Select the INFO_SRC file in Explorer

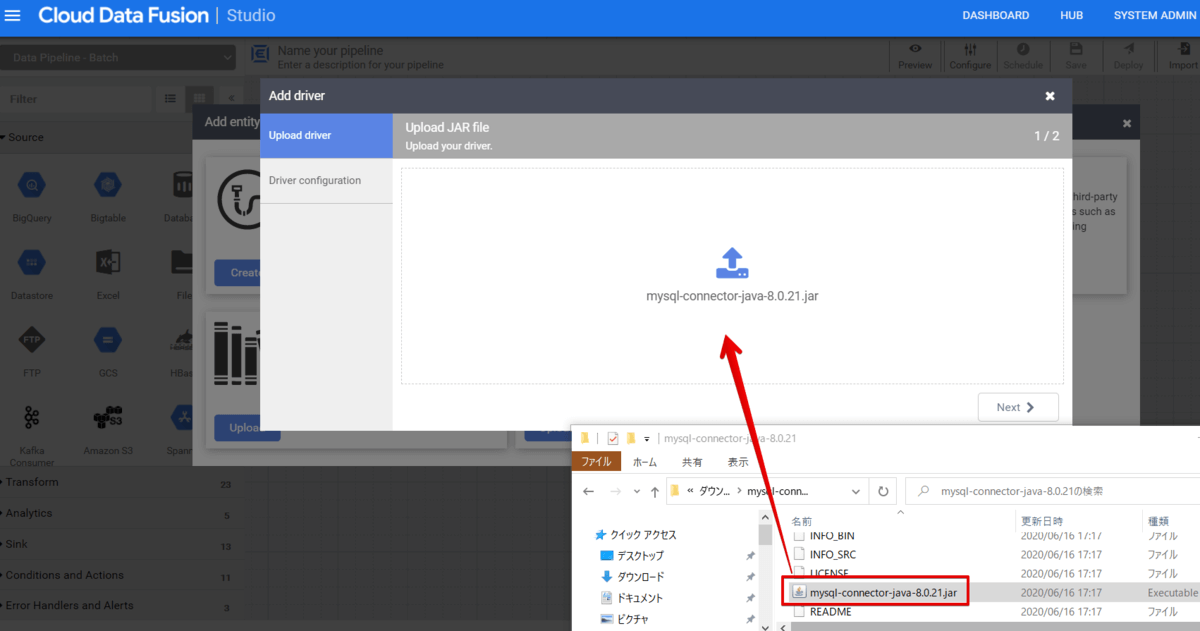[x=832, y=554]
